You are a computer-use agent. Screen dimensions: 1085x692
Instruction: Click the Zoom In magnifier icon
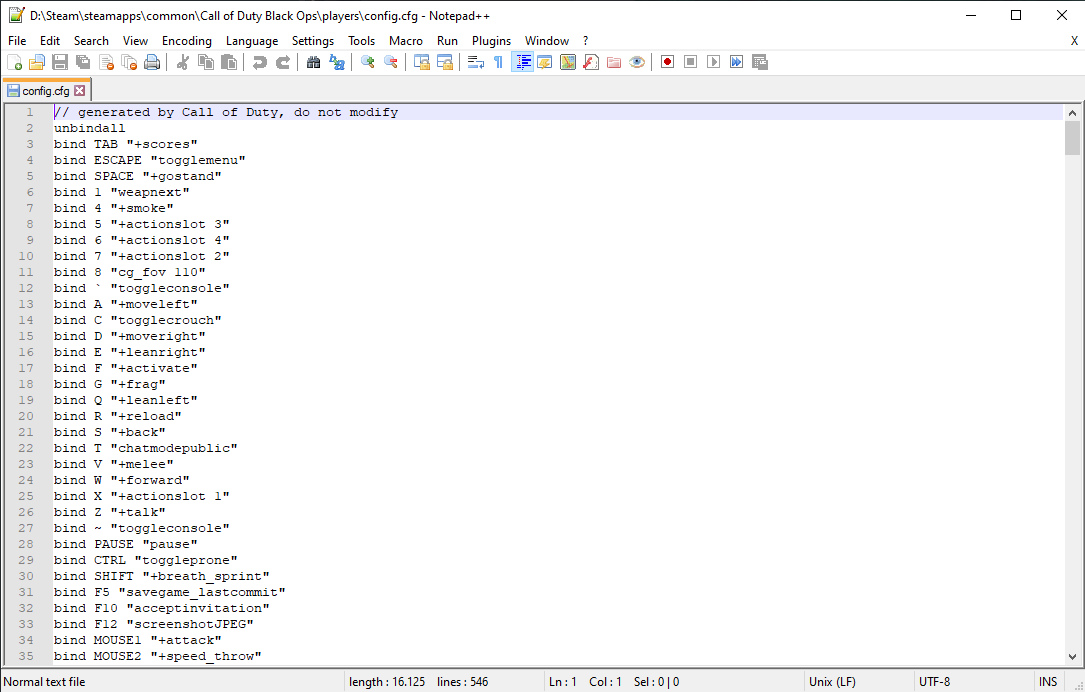click(367, 62)
